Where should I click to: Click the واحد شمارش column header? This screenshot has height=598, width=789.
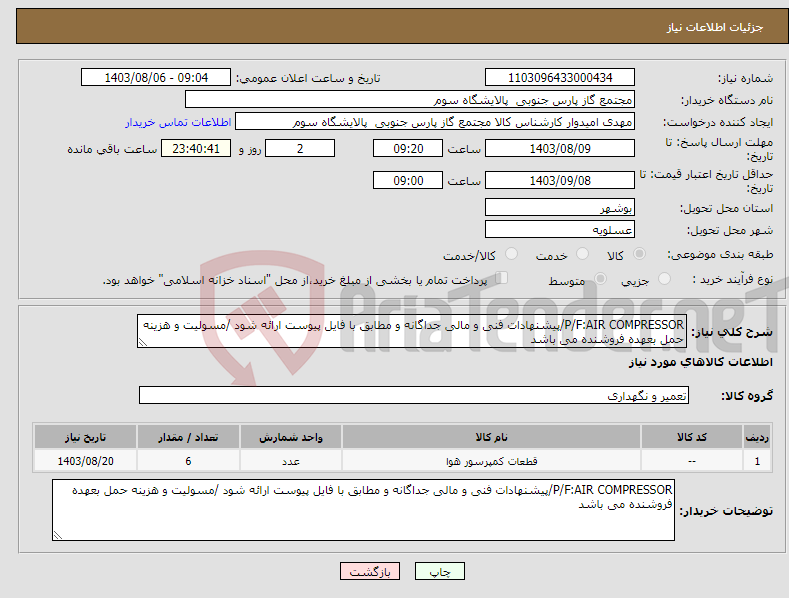click(x=291, y=437)
